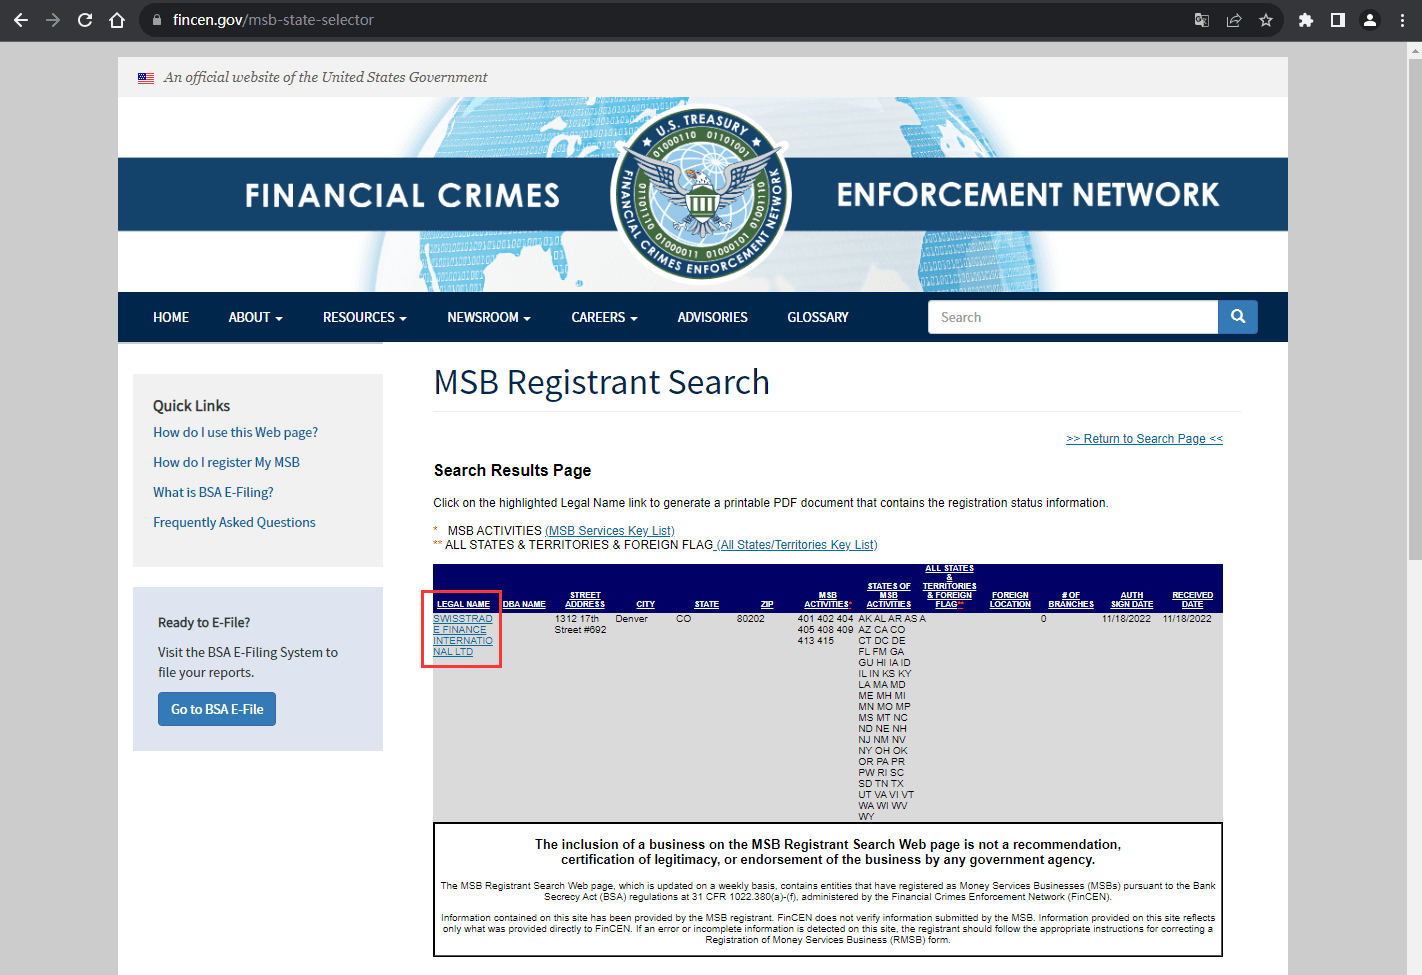1422x975 pixels.
Task: Click the ALL STATES & TERRITORIES & FOREIGN FLAG header
Action: click(949, 586)
